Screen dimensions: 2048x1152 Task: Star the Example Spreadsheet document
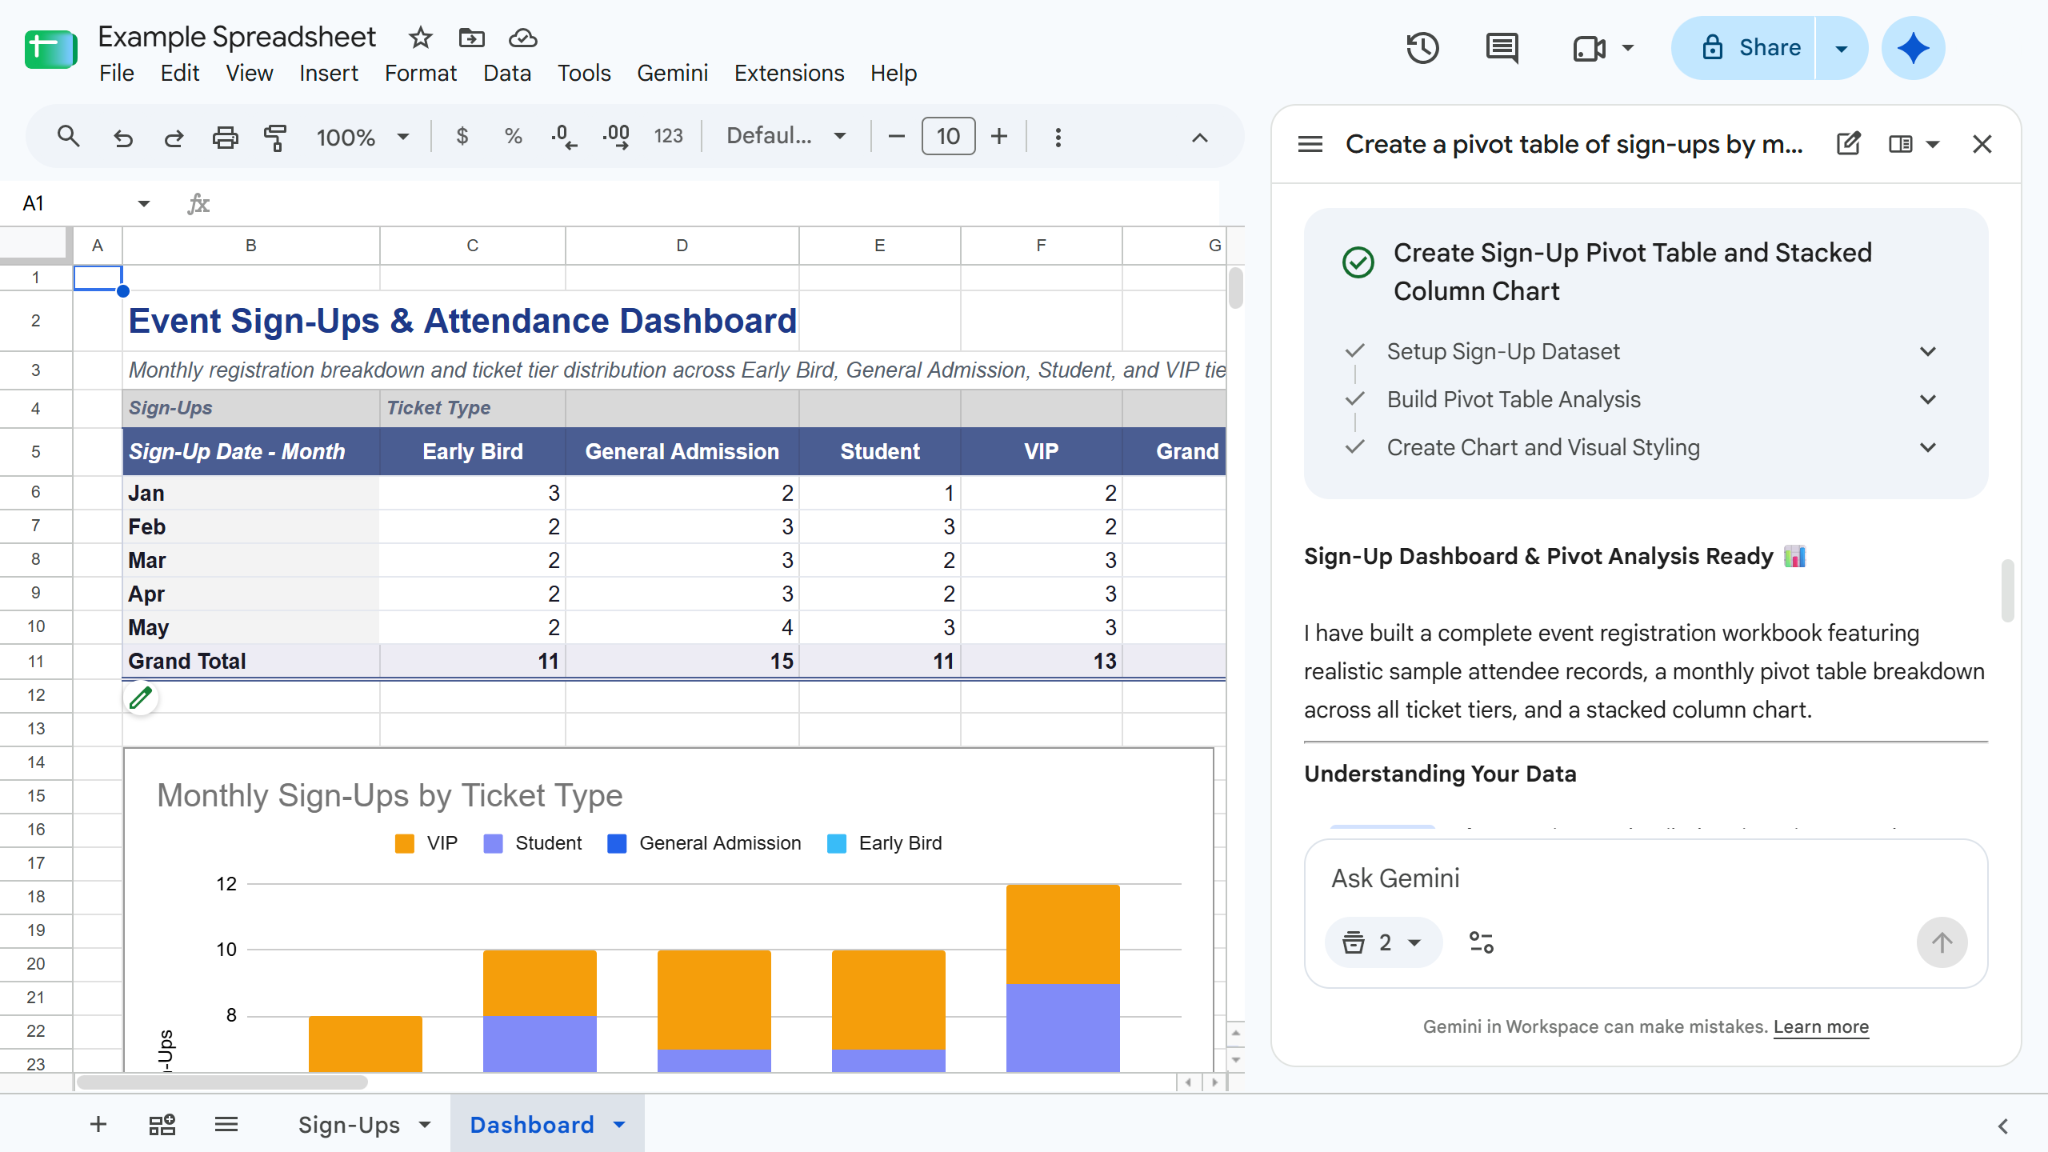[421, 38]
